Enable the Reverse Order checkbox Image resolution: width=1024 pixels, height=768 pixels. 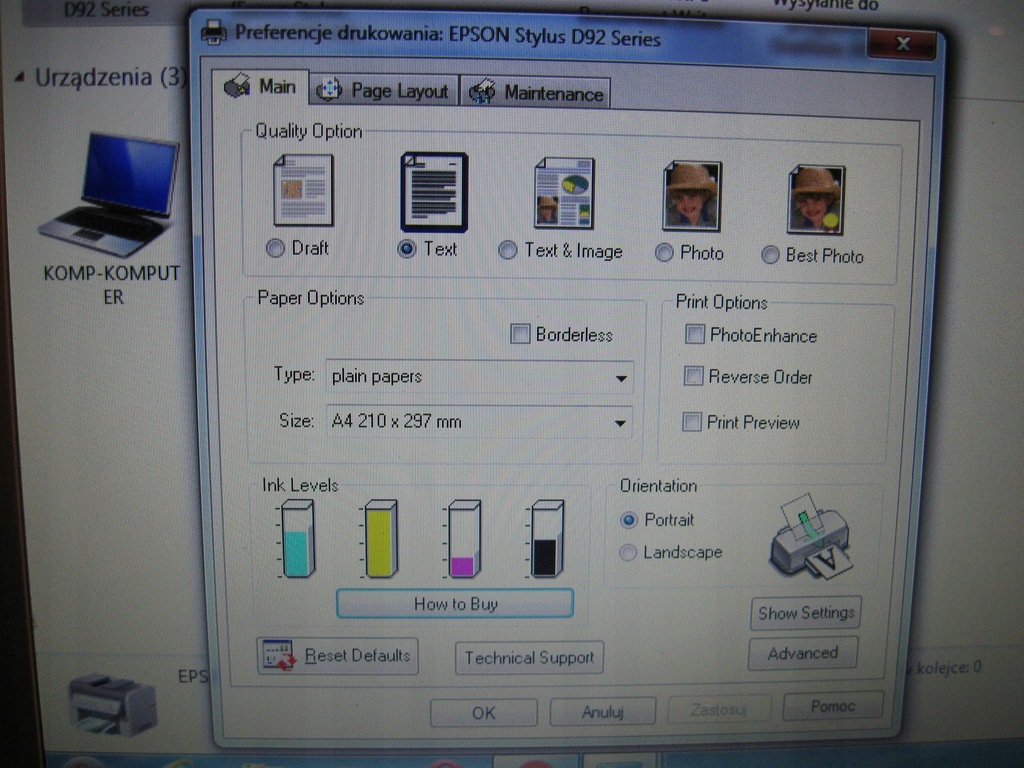(x=693, y=376)
